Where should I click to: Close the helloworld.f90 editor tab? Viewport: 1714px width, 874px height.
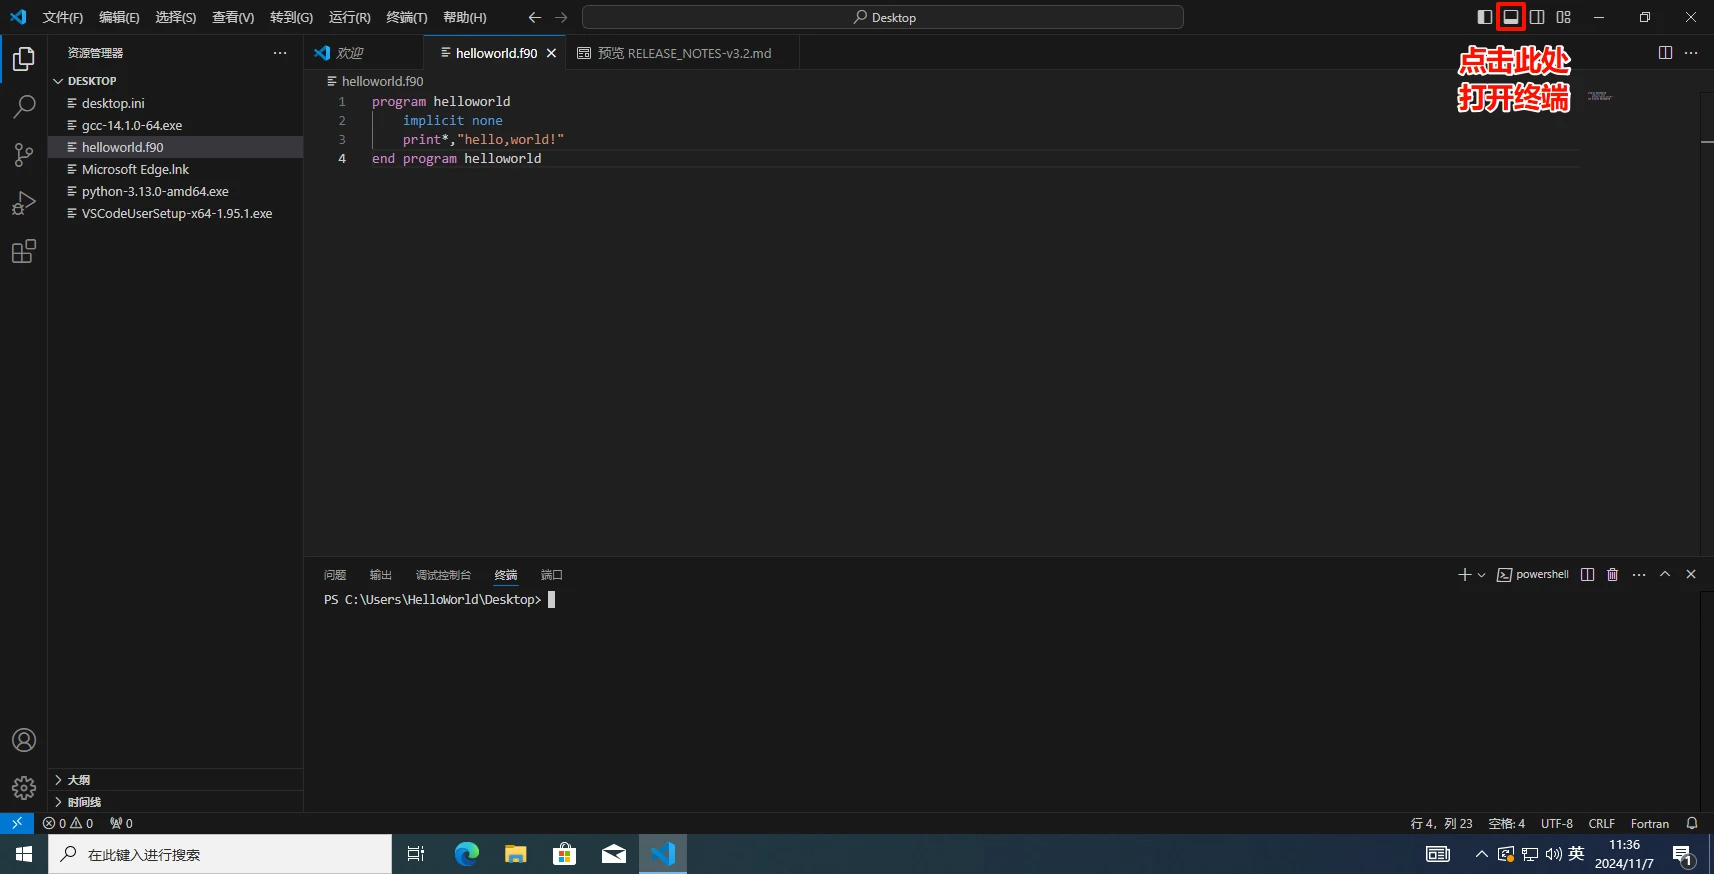coord(551,53)
